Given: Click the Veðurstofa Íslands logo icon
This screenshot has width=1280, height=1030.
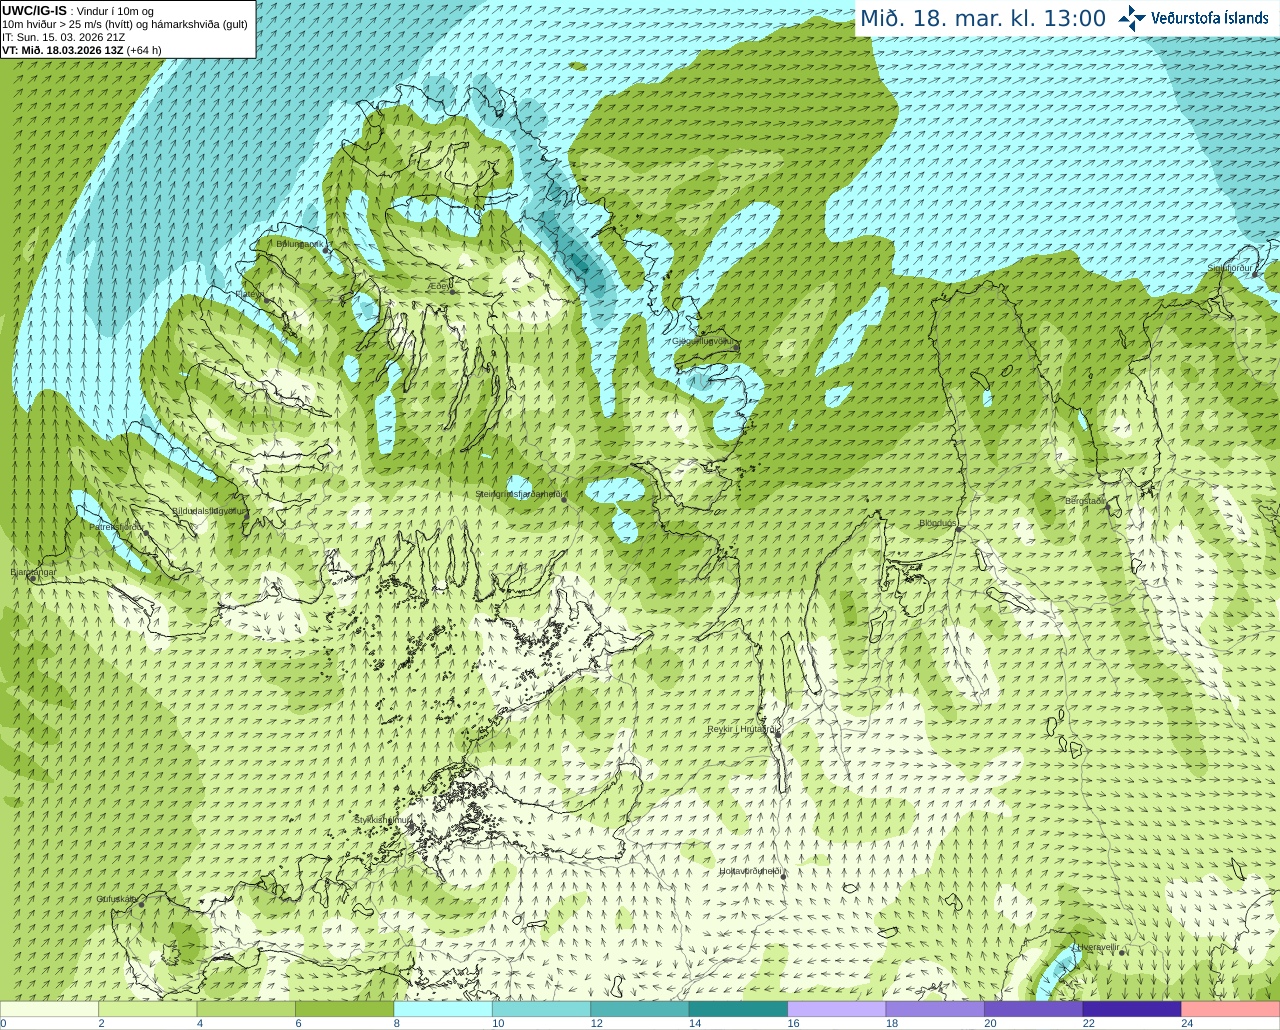Looking at the screenshot, I should tap(1132, 18).
